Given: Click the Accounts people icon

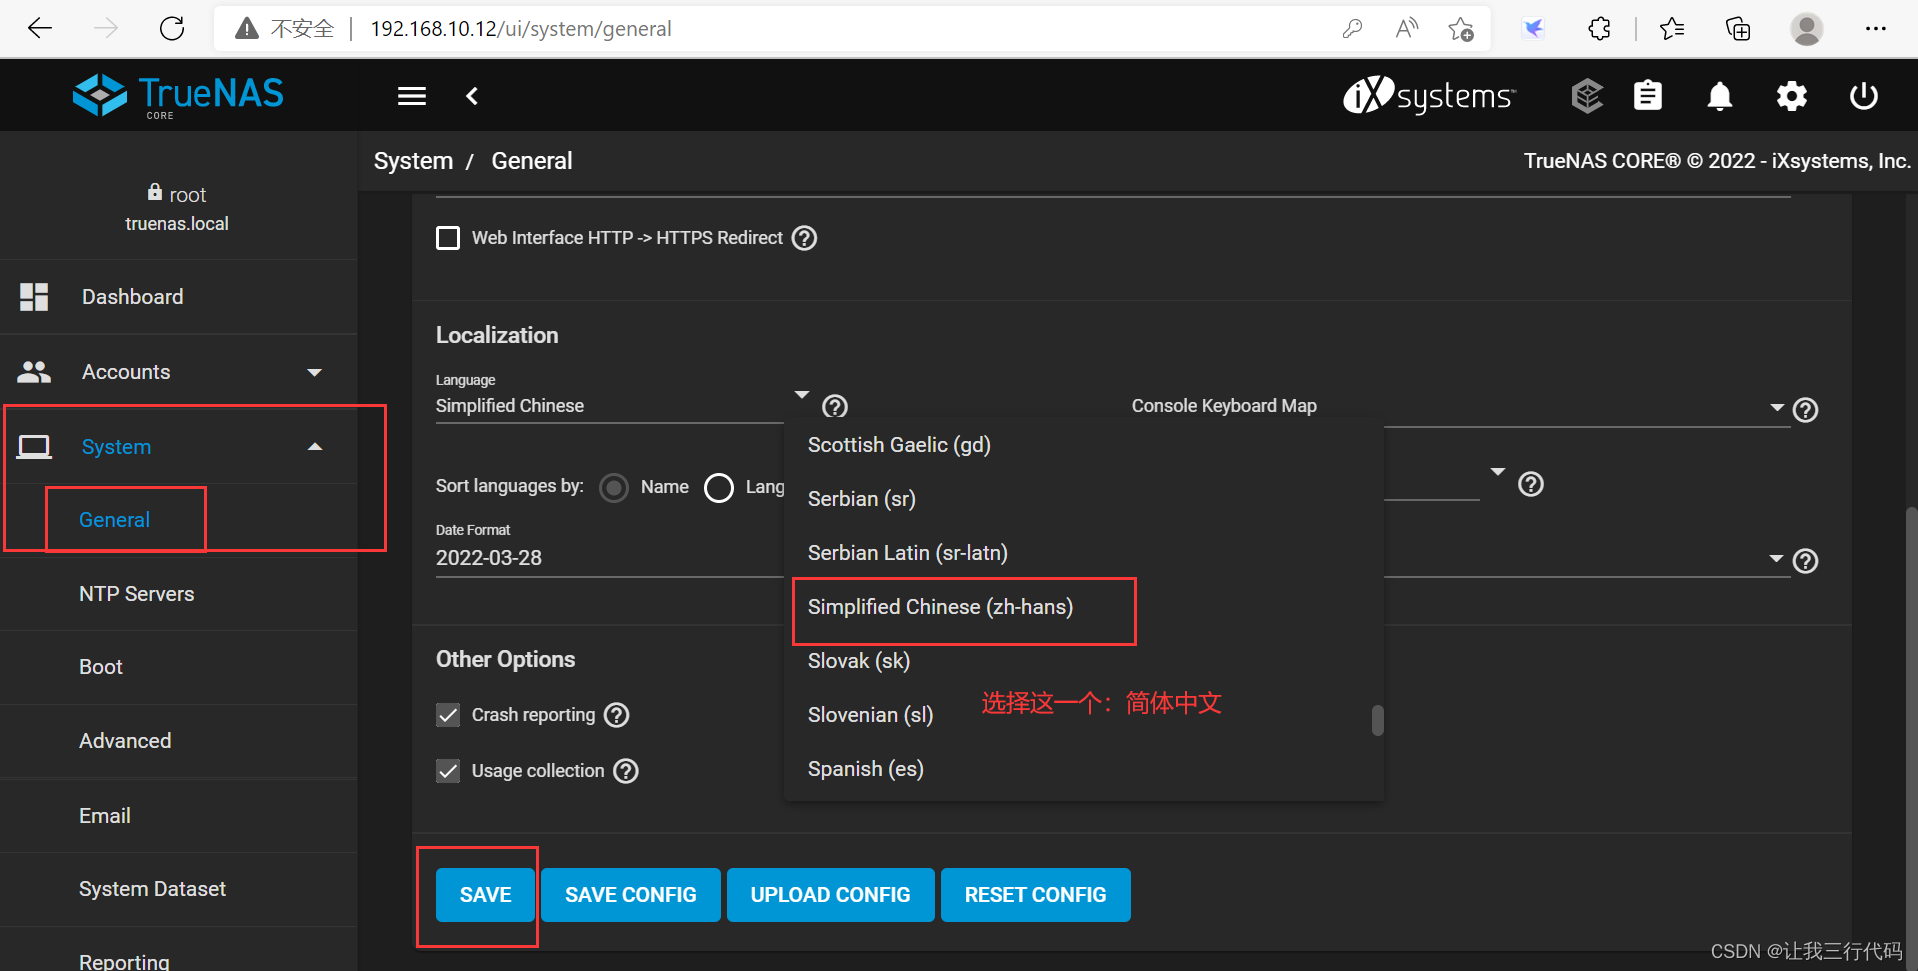Looking at the screenshot, I should tap(34, 372).
